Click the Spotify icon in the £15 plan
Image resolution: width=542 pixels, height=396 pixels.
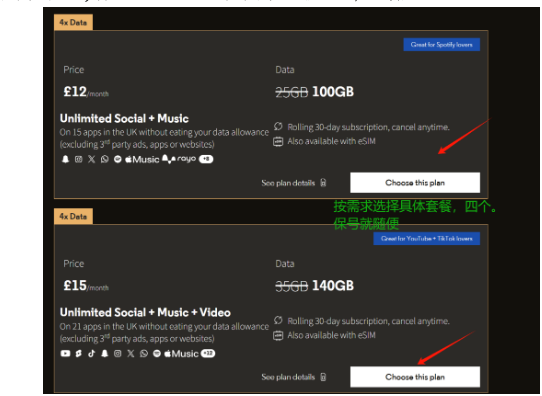point(157,353)
